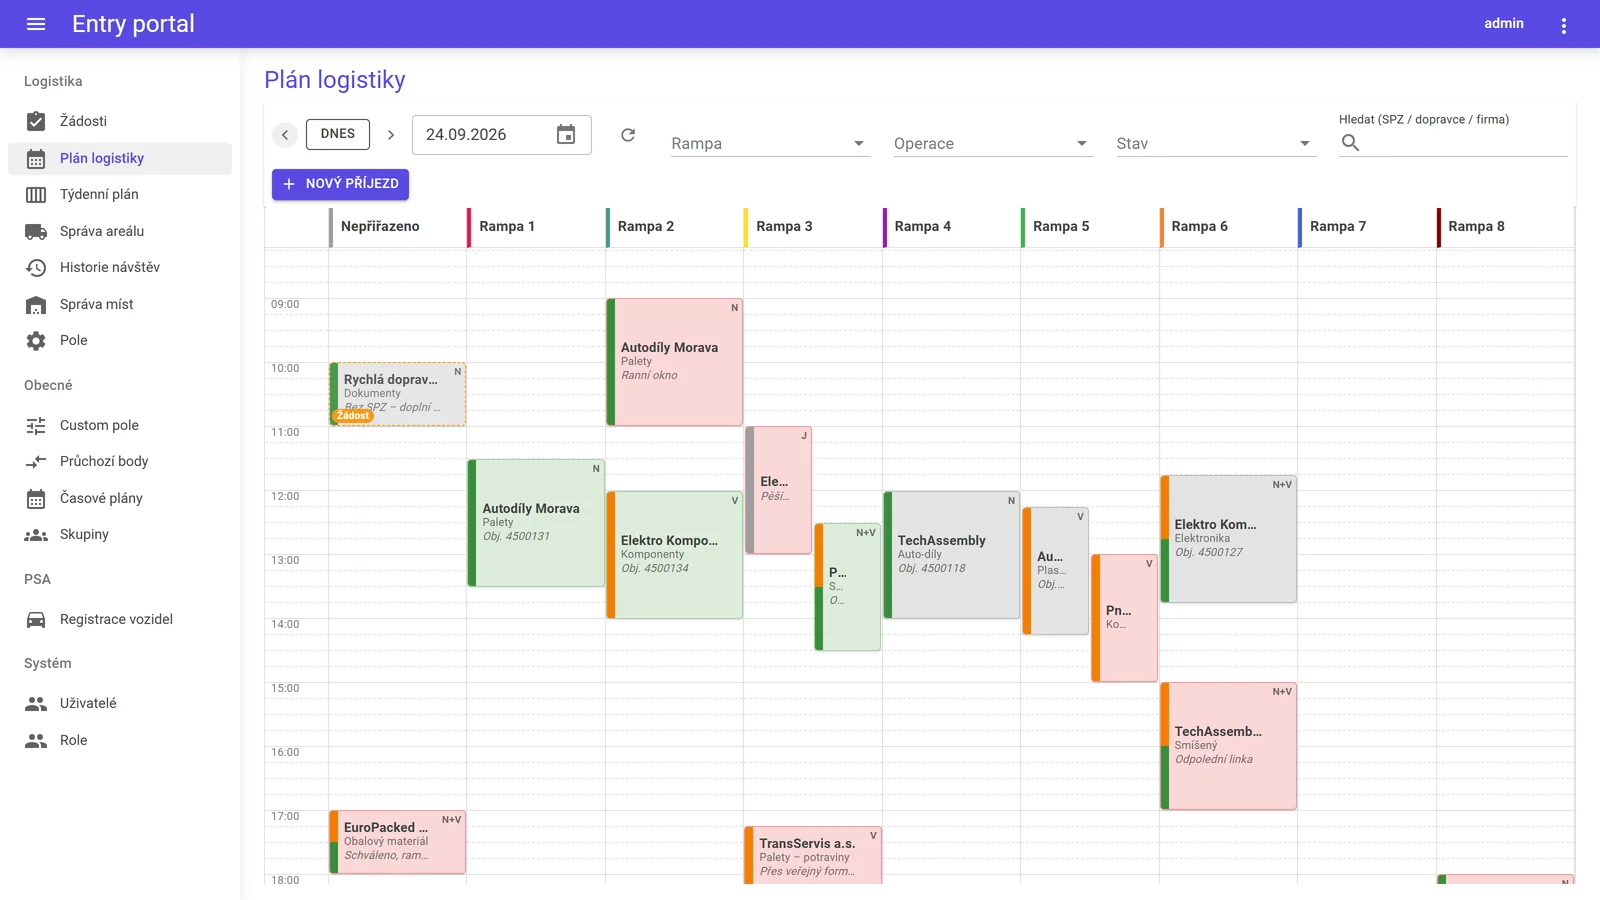Screen dimensions: 1600x900
Task: Open the three-dot overflow menu
Action: tap(1564, 26)
